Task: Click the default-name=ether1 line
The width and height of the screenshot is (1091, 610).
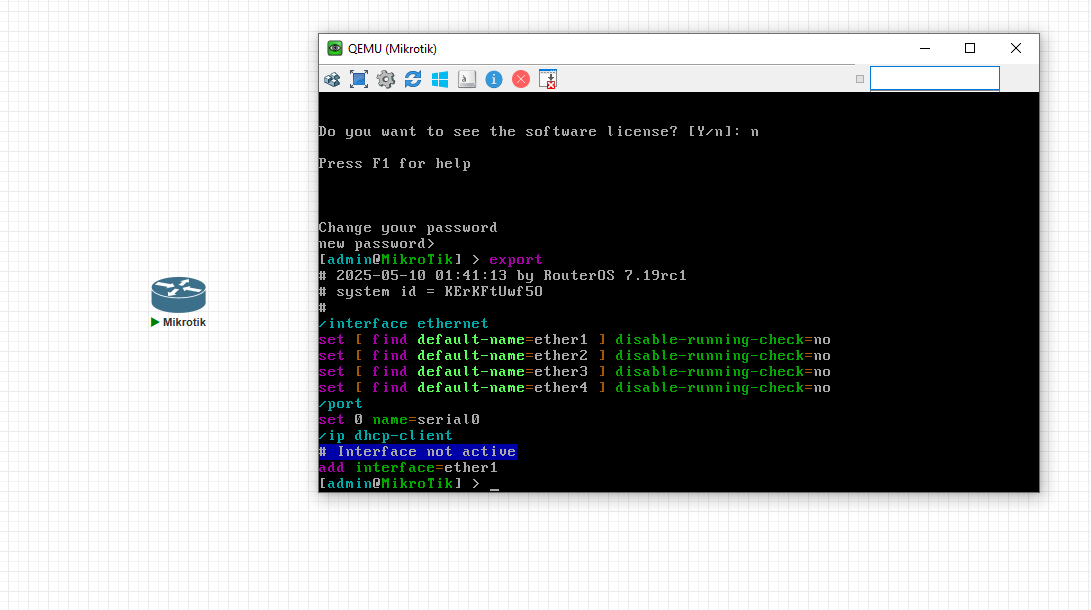Action: [x=575, y=339]
